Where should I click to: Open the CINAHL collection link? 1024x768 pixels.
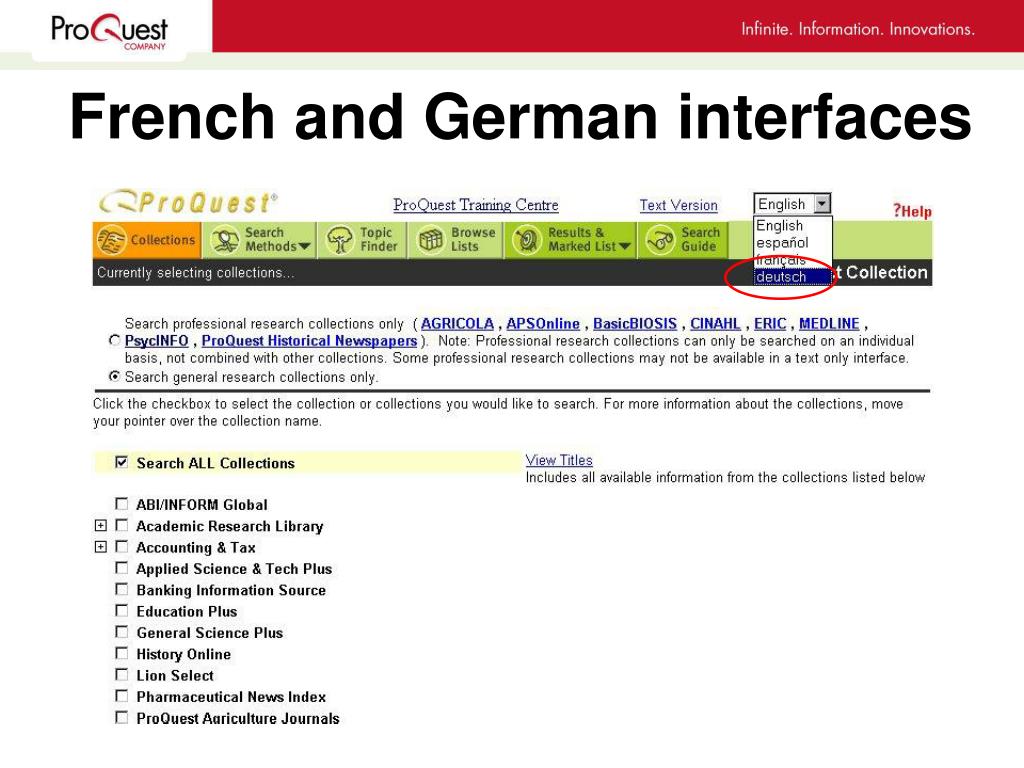pyautogui.click(x=715, y=323)
